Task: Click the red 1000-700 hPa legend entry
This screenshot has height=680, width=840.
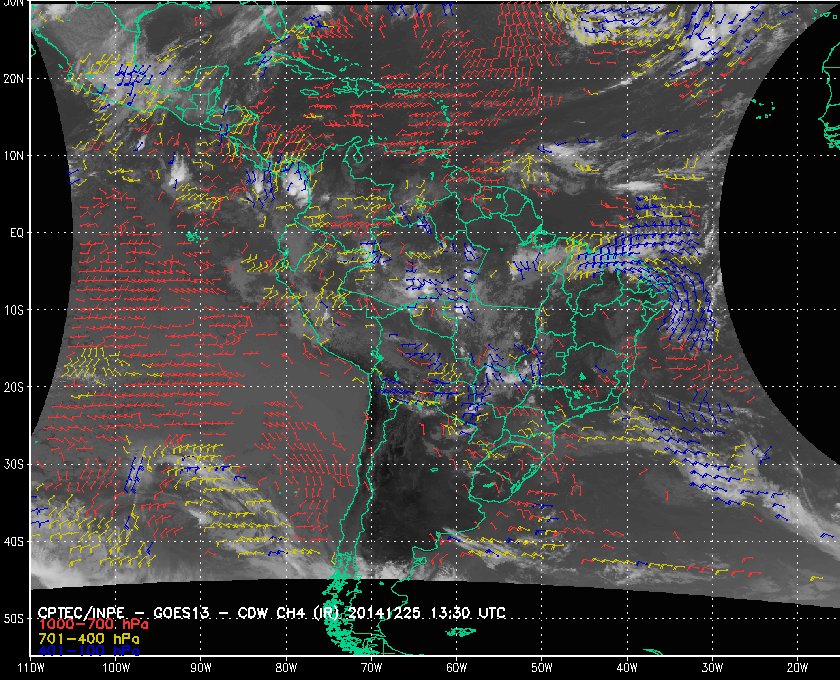Action: pos(94,625)
